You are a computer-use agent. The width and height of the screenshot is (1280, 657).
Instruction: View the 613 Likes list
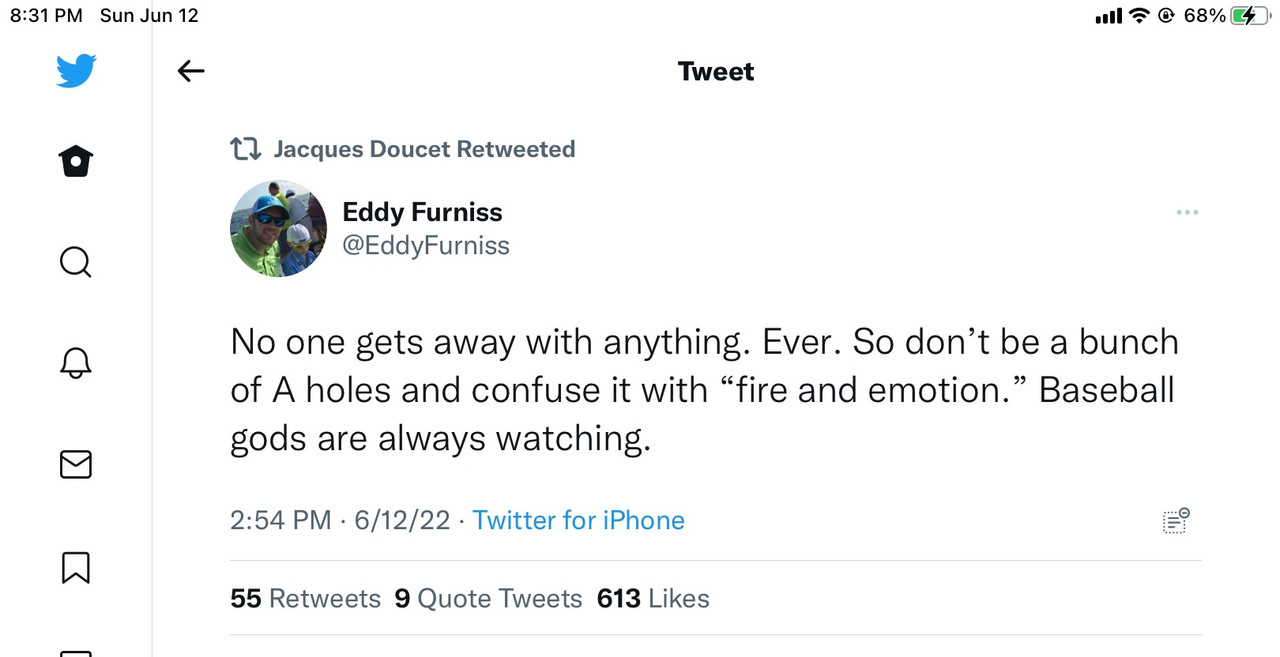[x=653, y=598]
